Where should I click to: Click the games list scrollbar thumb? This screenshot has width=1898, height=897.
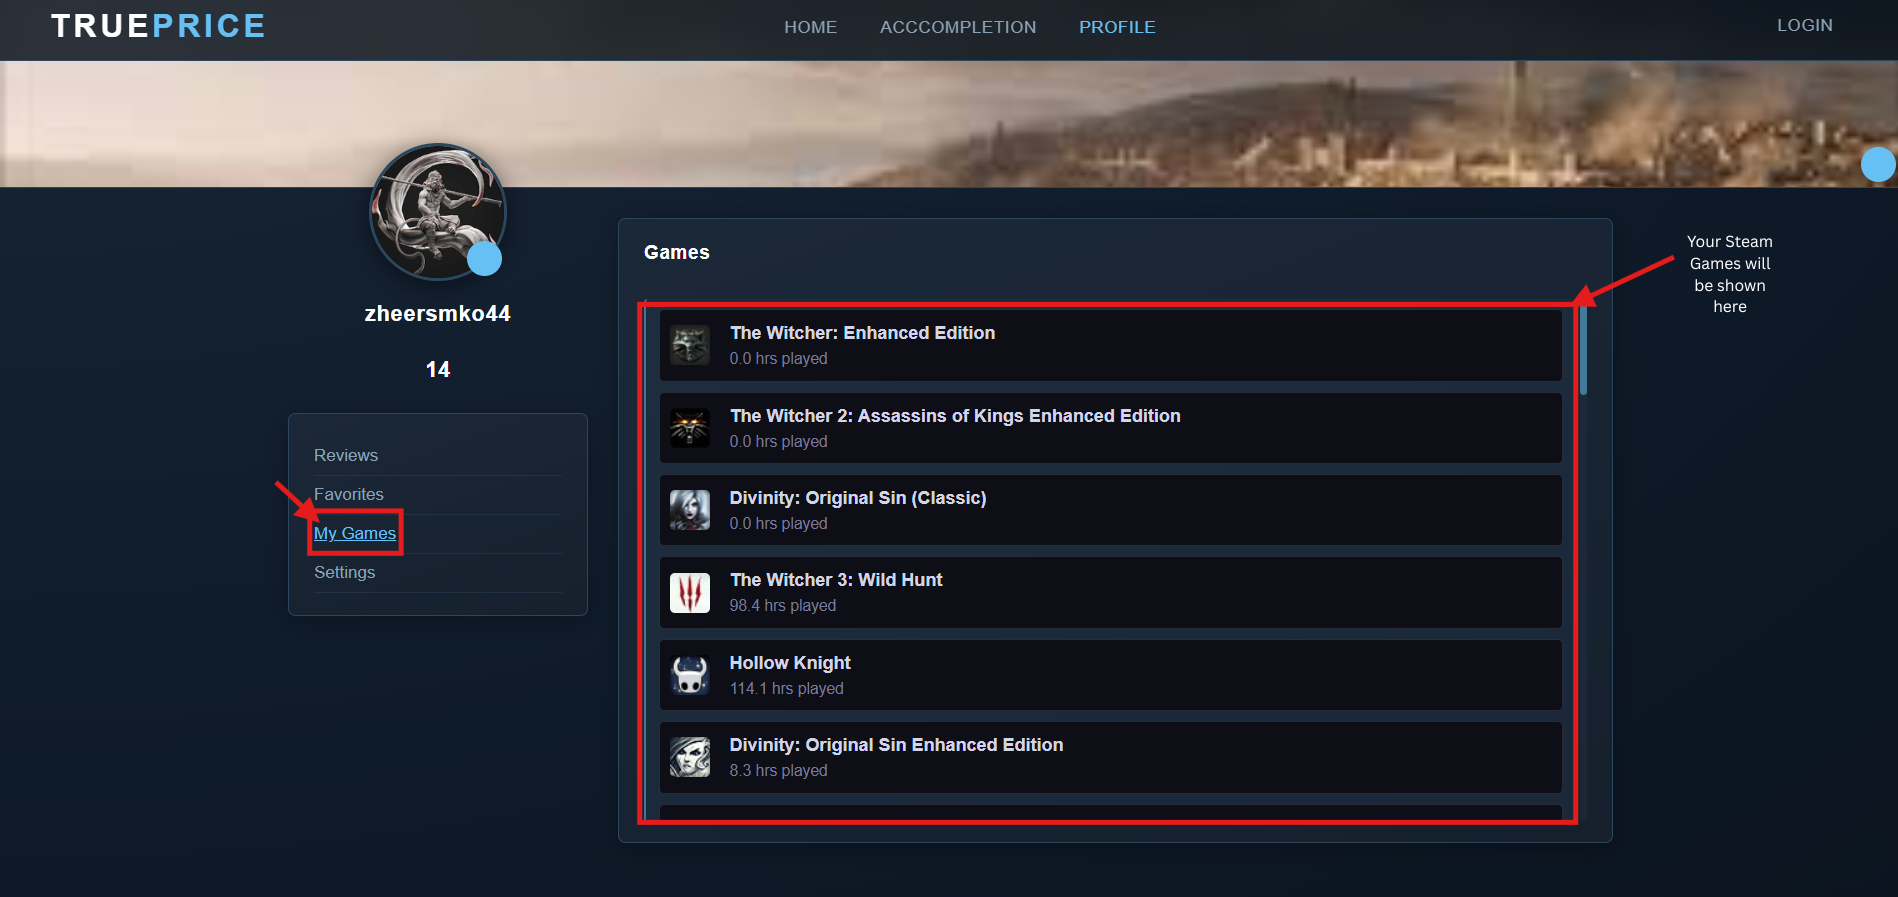tap(1583, 349)
